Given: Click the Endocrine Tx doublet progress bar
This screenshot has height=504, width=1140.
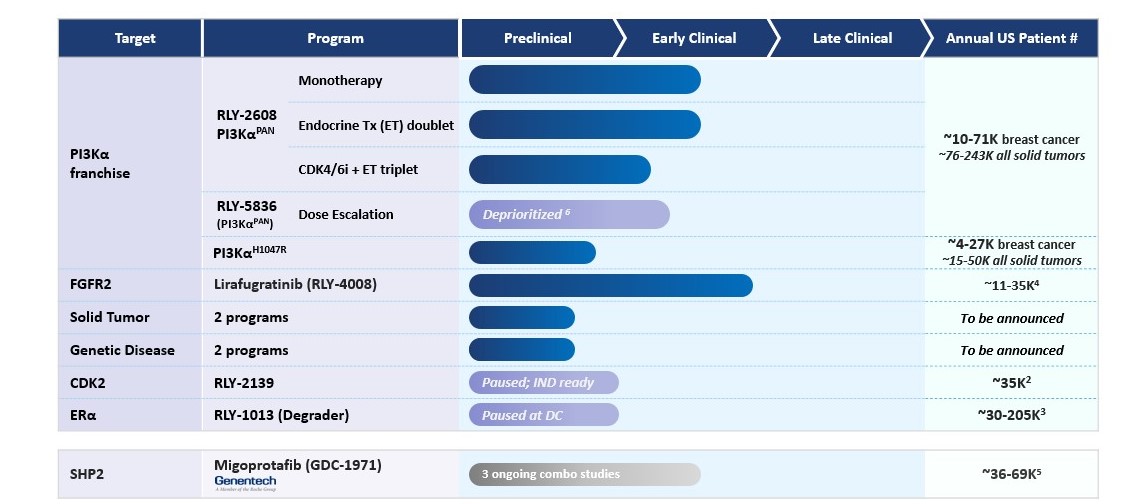Looking at the screenshot, I should point(584,125).
